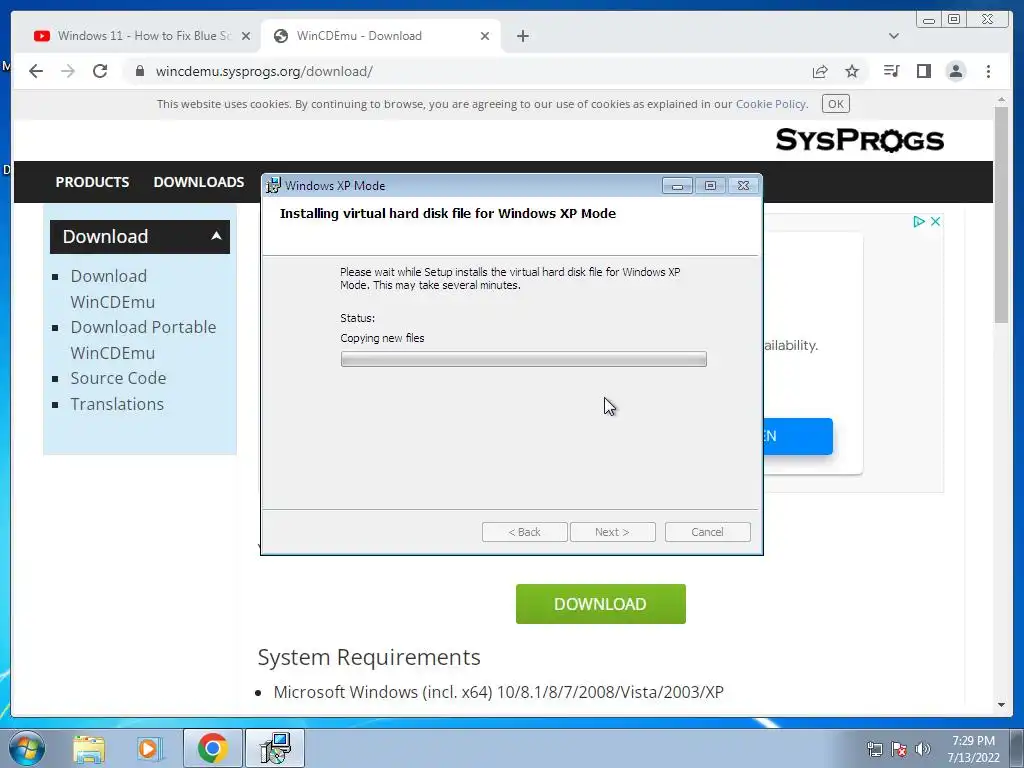This screenshot has width=1024, height=768.
Task: Toggle the browser side panel icon
Action: click(923, 71)
